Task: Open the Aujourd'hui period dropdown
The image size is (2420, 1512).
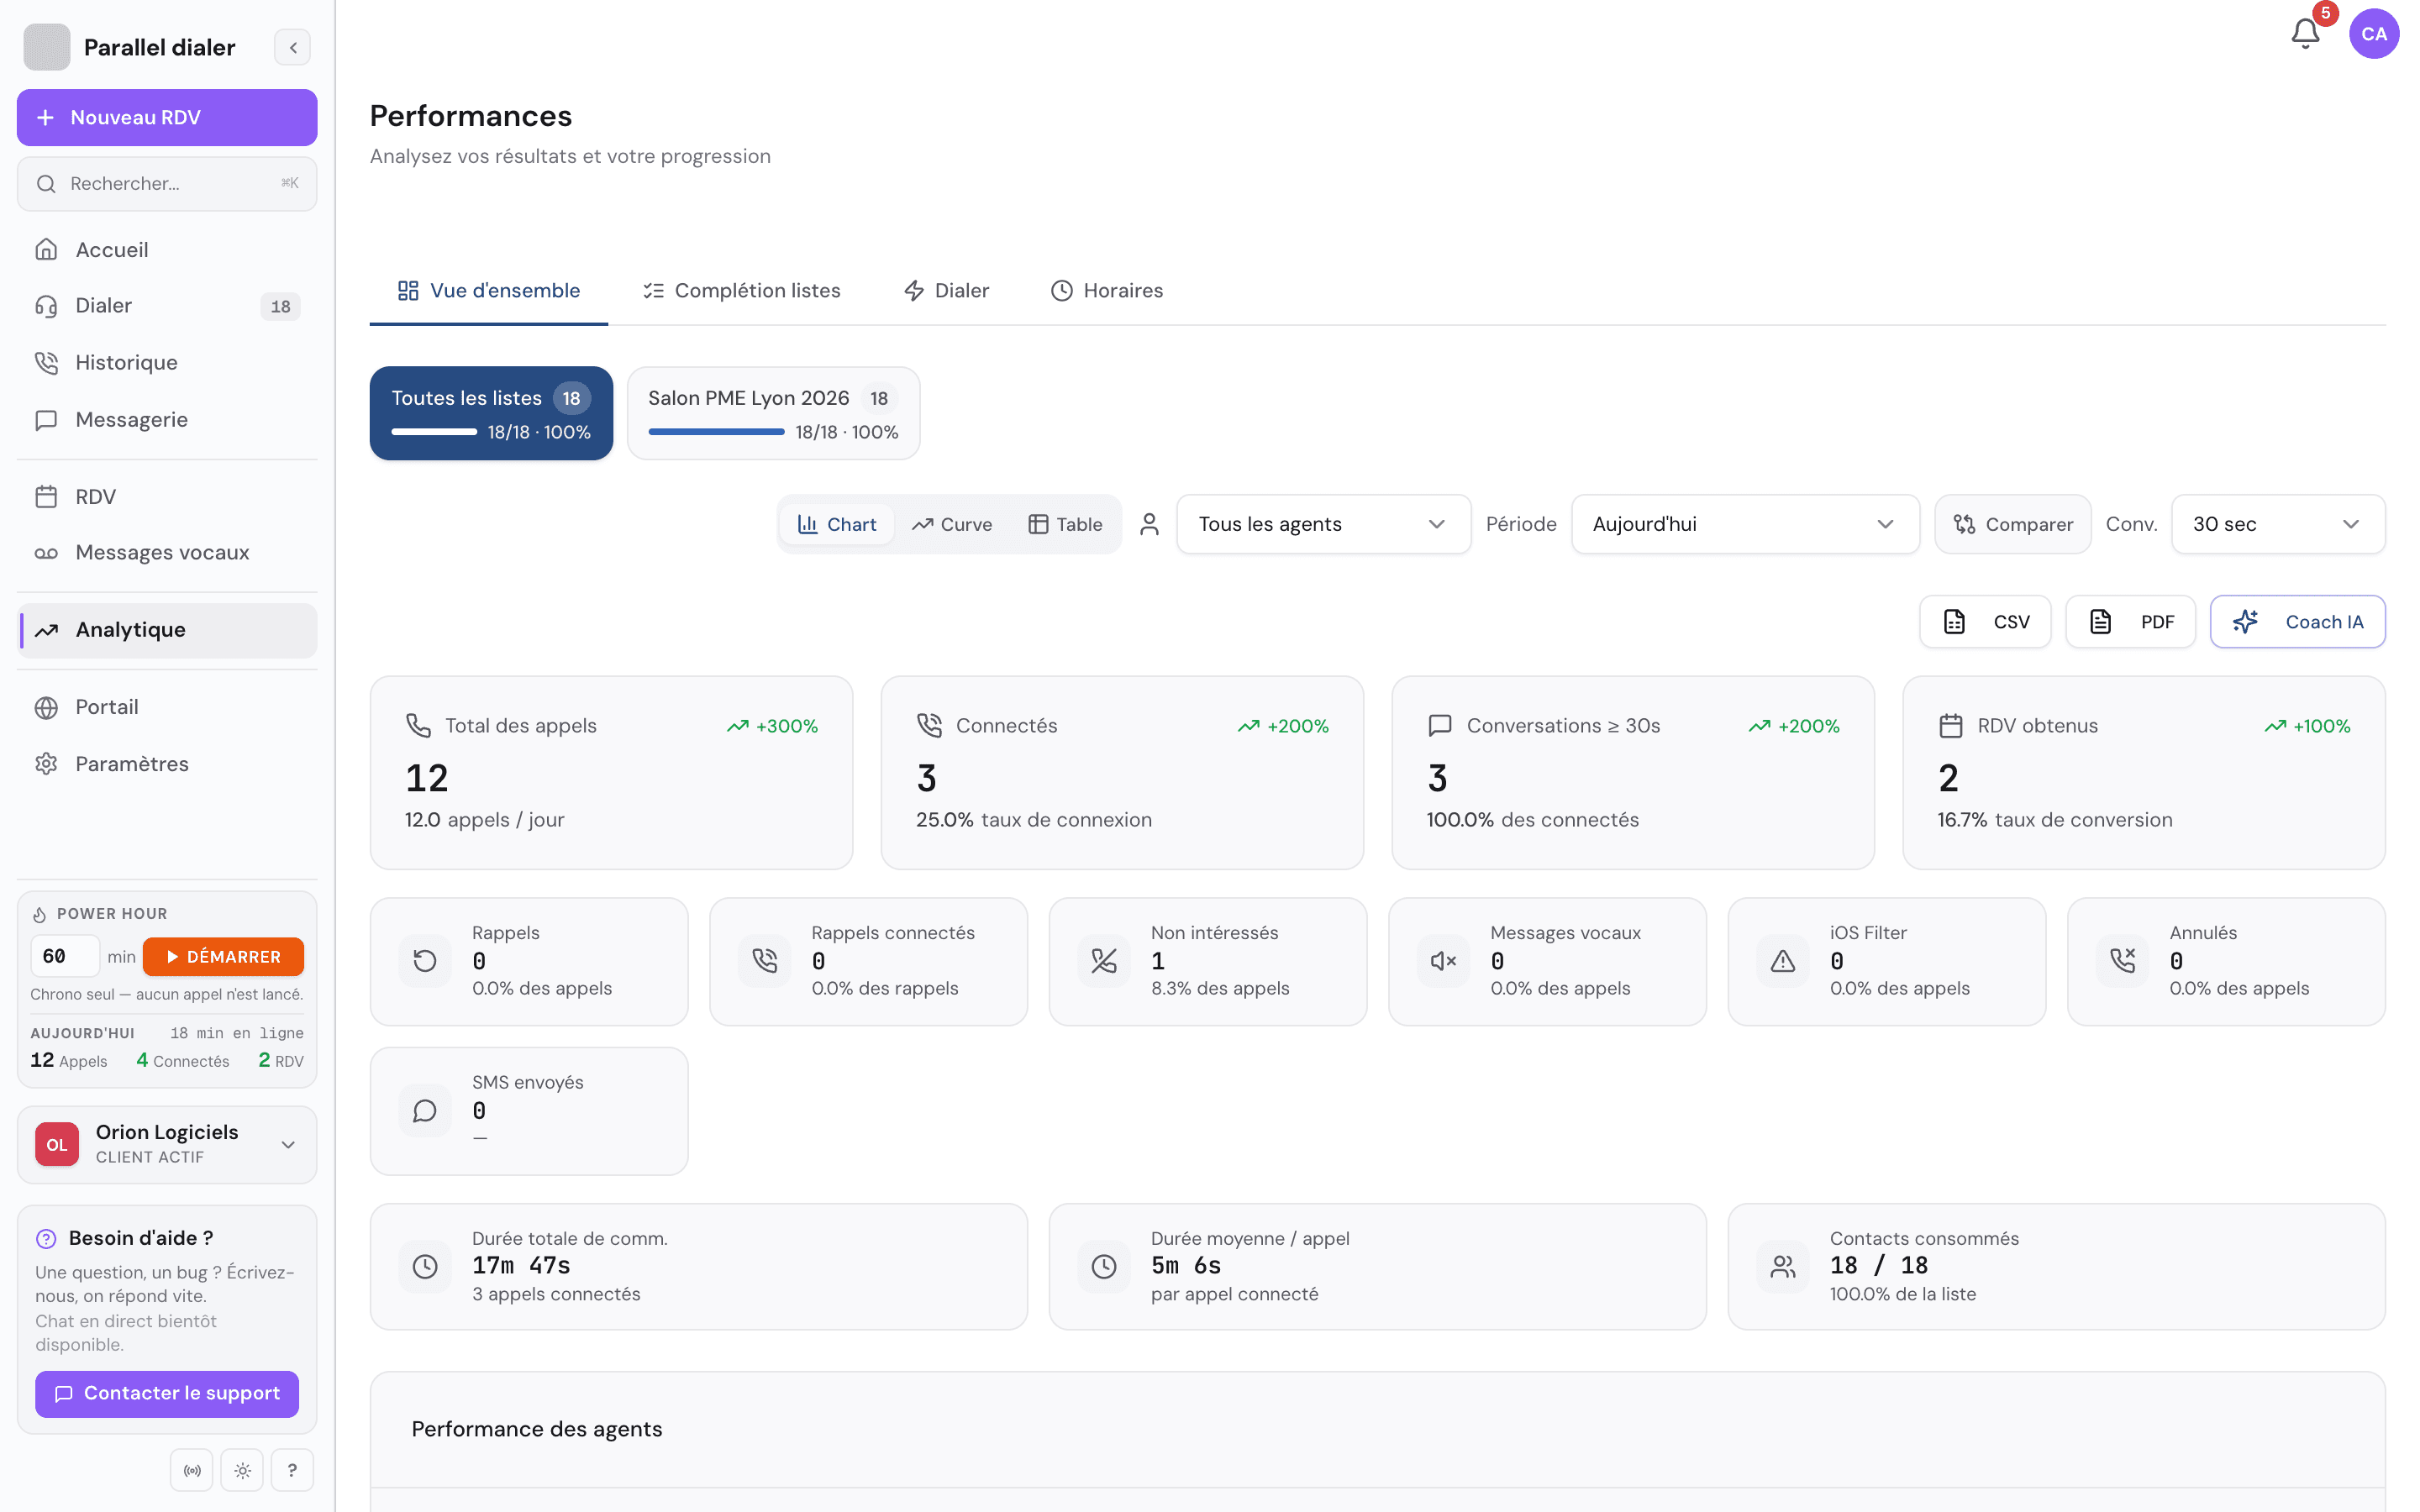Action: (1745, 524)
